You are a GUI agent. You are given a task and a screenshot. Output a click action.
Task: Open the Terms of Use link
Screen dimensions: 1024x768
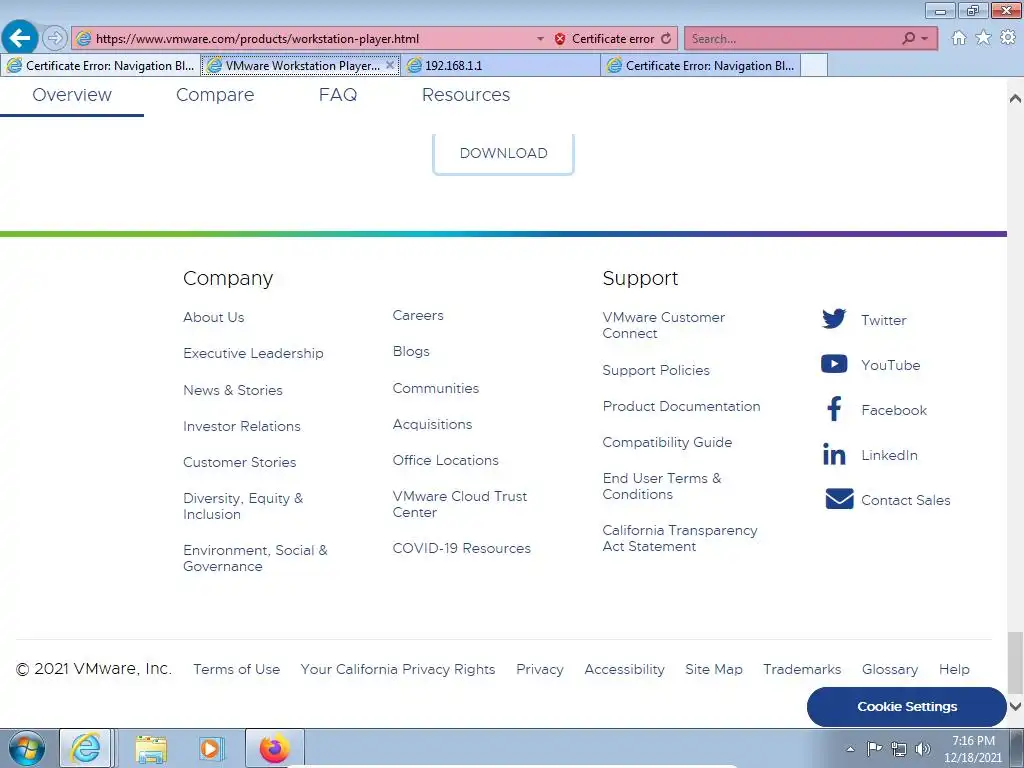(x=236, y=669)
